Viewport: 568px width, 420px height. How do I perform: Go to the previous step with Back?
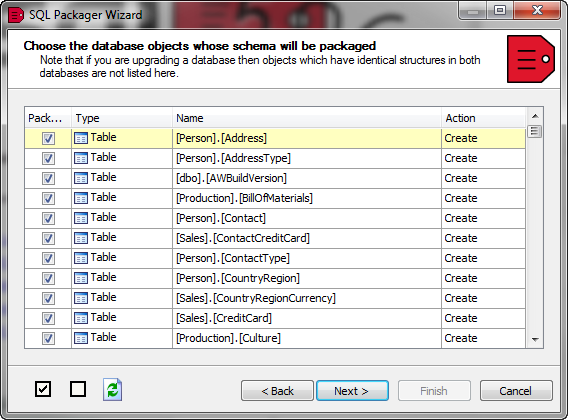(277, 391)
